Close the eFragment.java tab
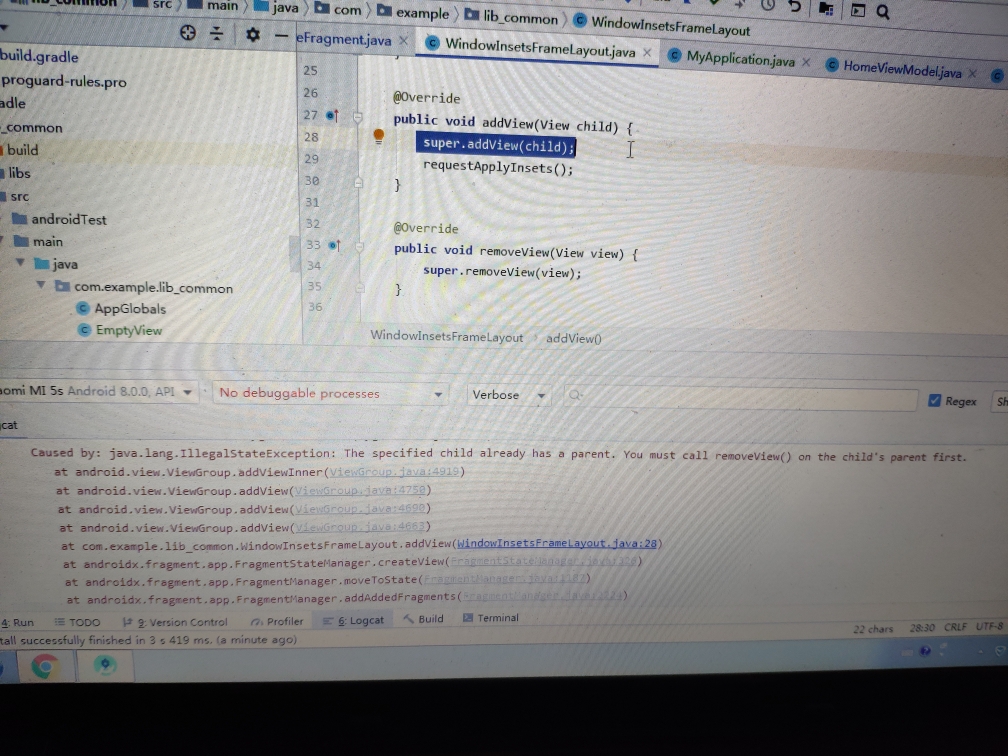1008x756 pixels. click(403, 40)
